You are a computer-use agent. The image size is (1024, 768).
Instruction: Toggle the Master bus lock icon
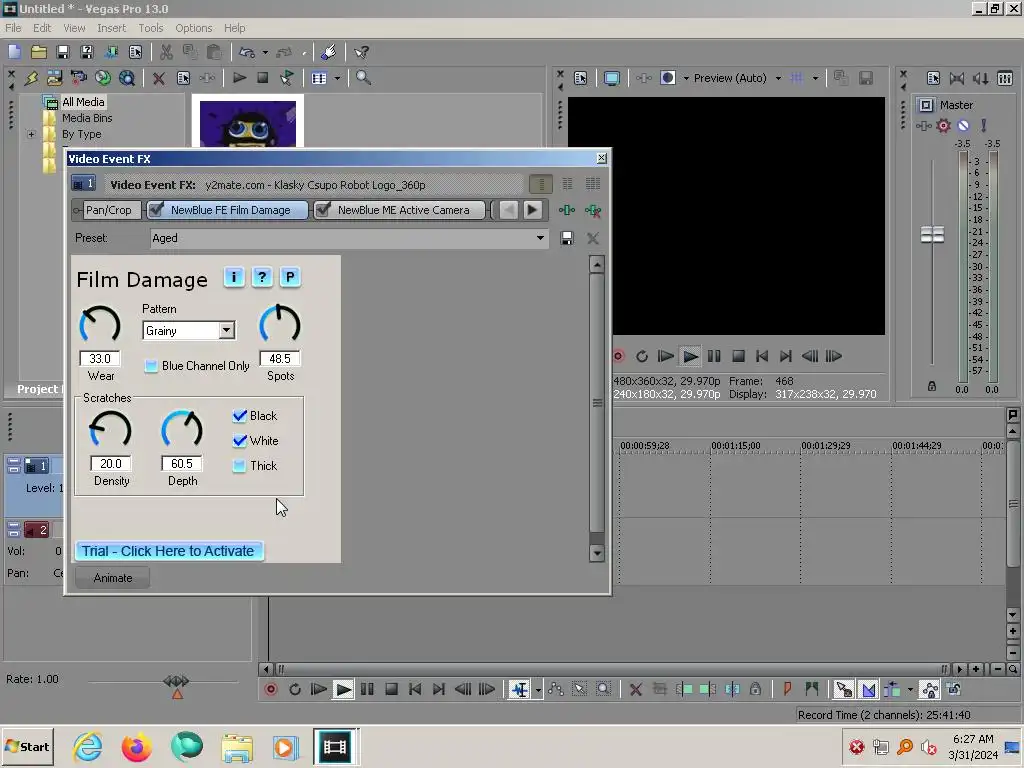point(932,387)
